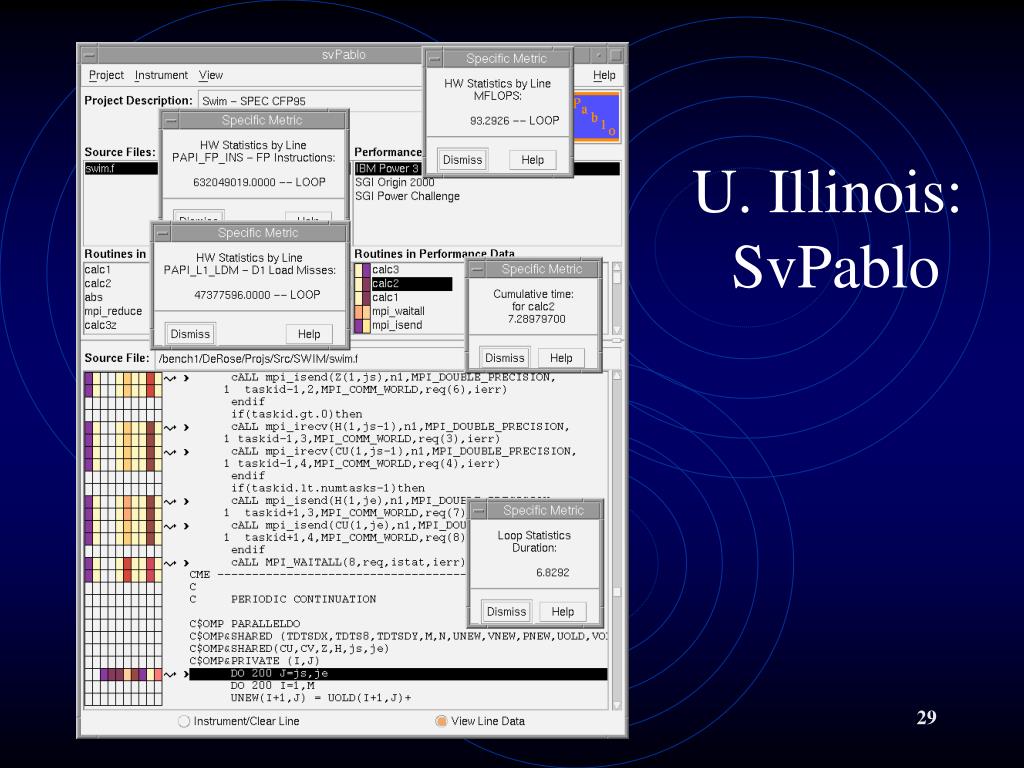
Task: Open window menu of svPablo title bar
Action: 89,55
